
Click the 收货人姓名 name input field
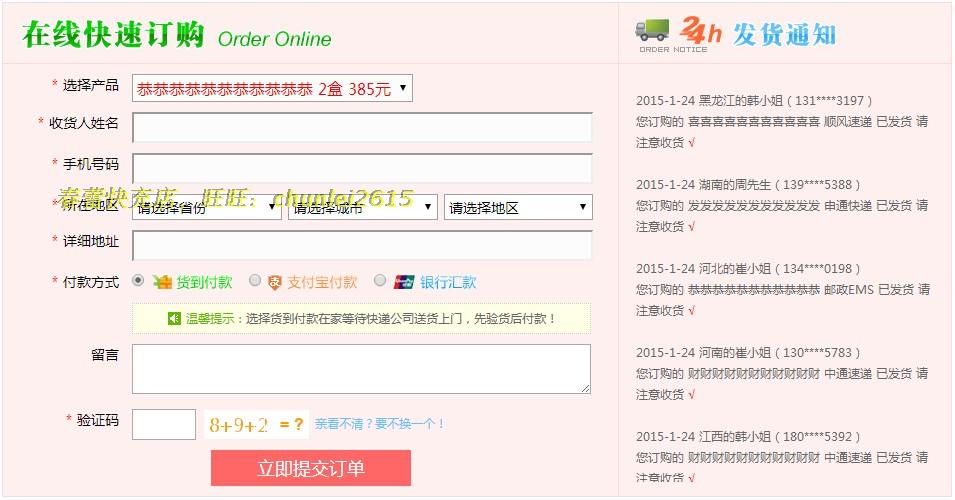click(362, 127)
